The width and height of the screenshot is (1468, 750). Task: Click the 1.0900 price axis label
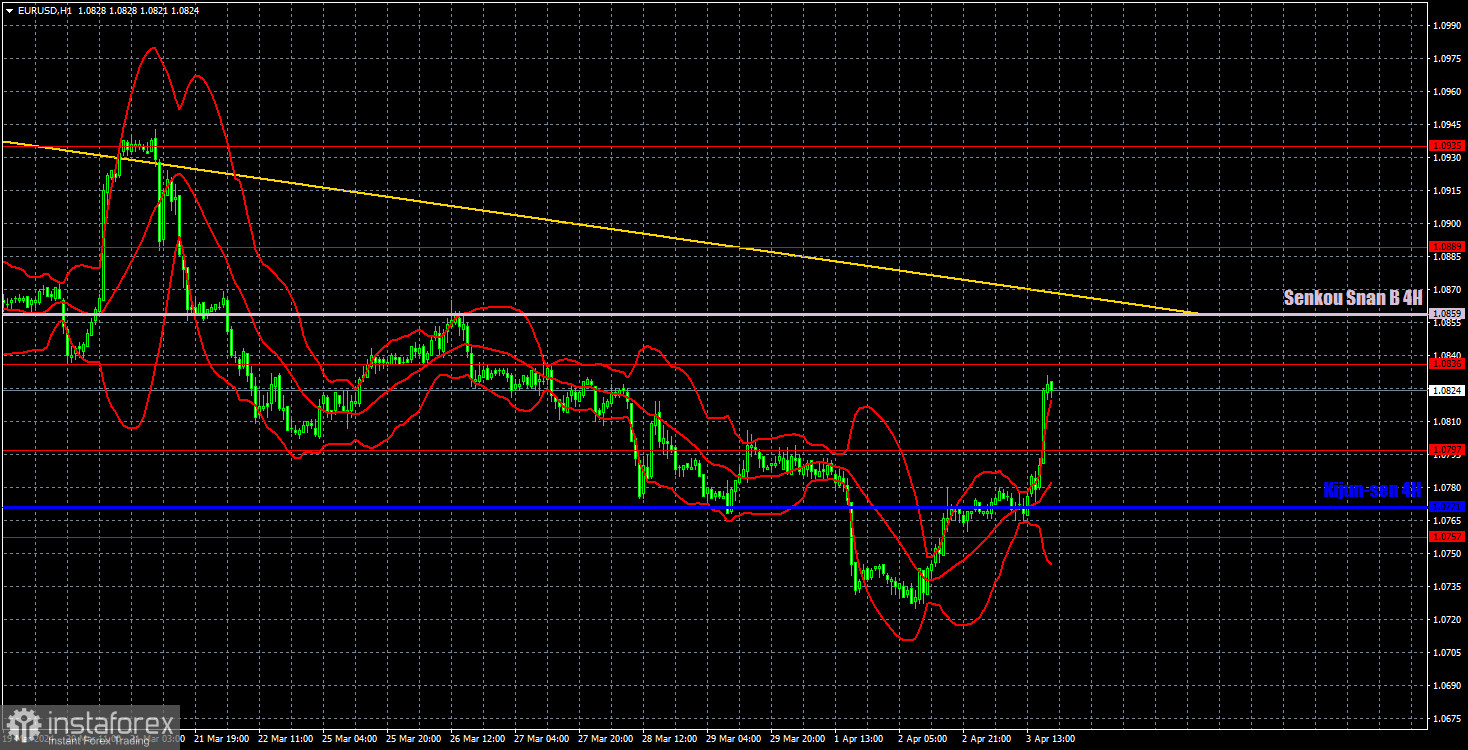click(1446, 223)
